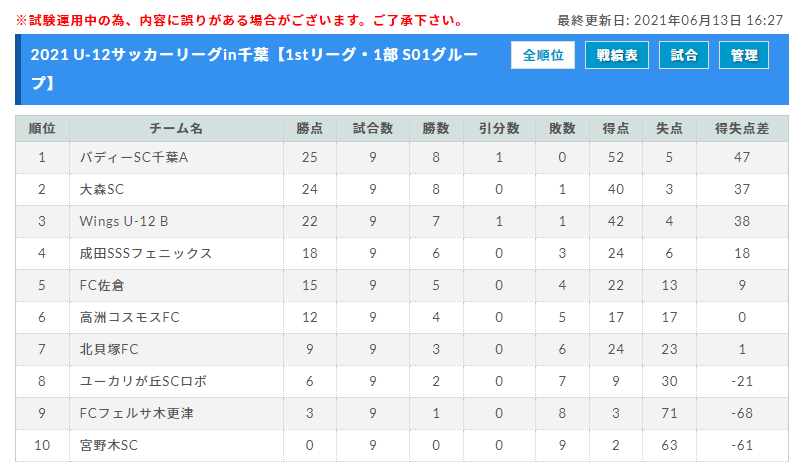Click the チーム名 column header
The height and width of the screenshot is (475, 802).
(x=176, y=128)
